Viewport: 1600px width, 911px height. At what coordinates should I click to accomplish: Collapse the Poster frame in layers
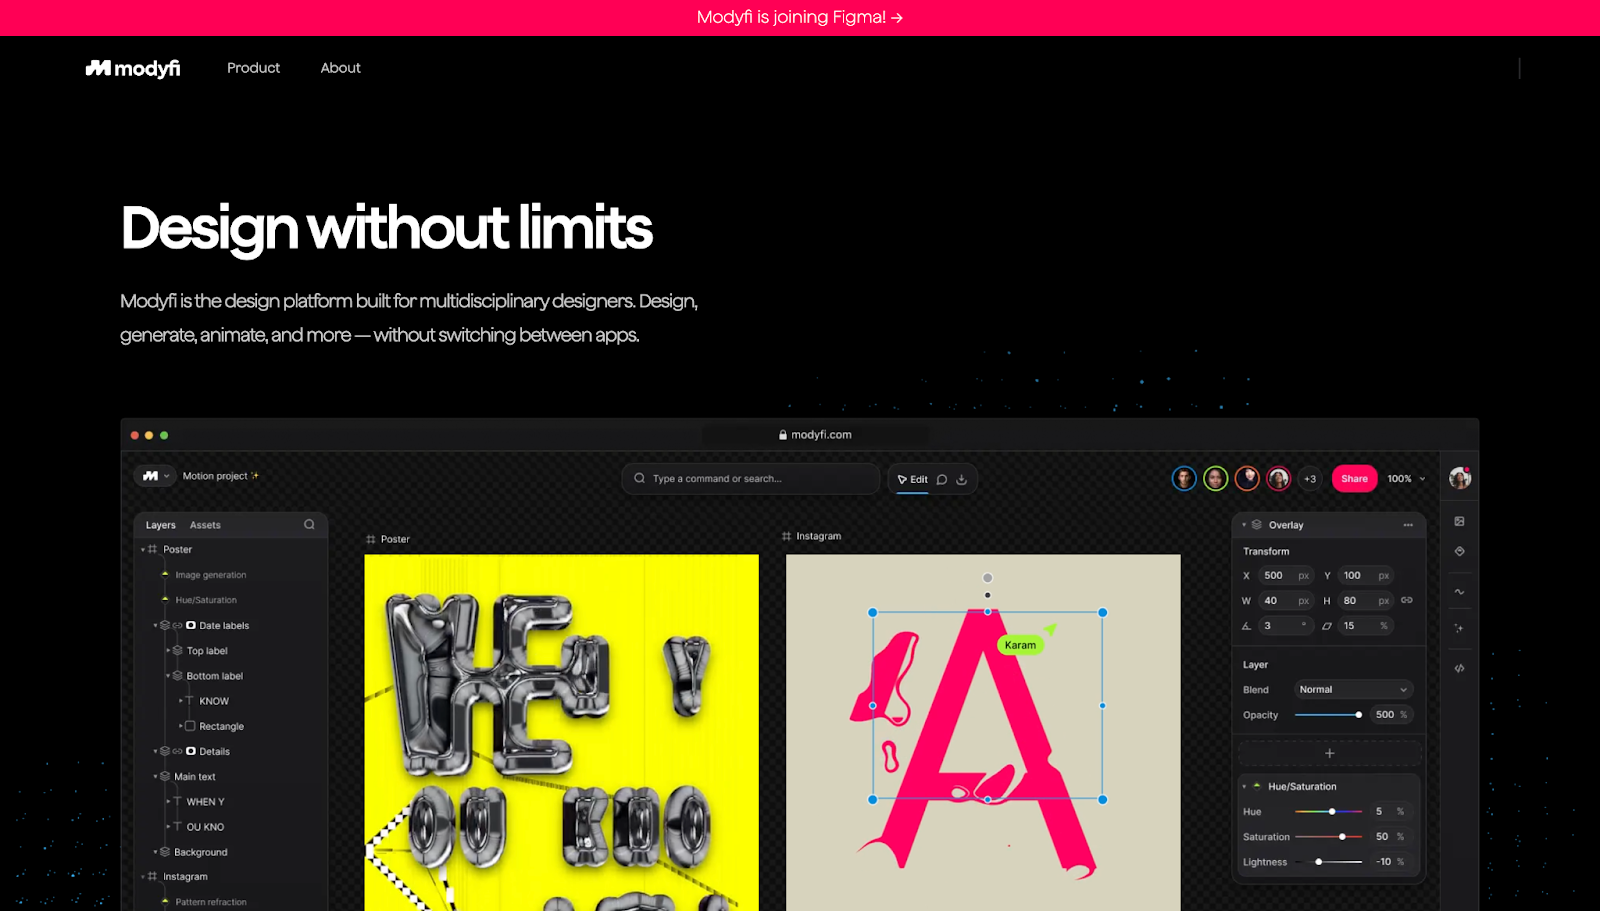tap(143, 550)
